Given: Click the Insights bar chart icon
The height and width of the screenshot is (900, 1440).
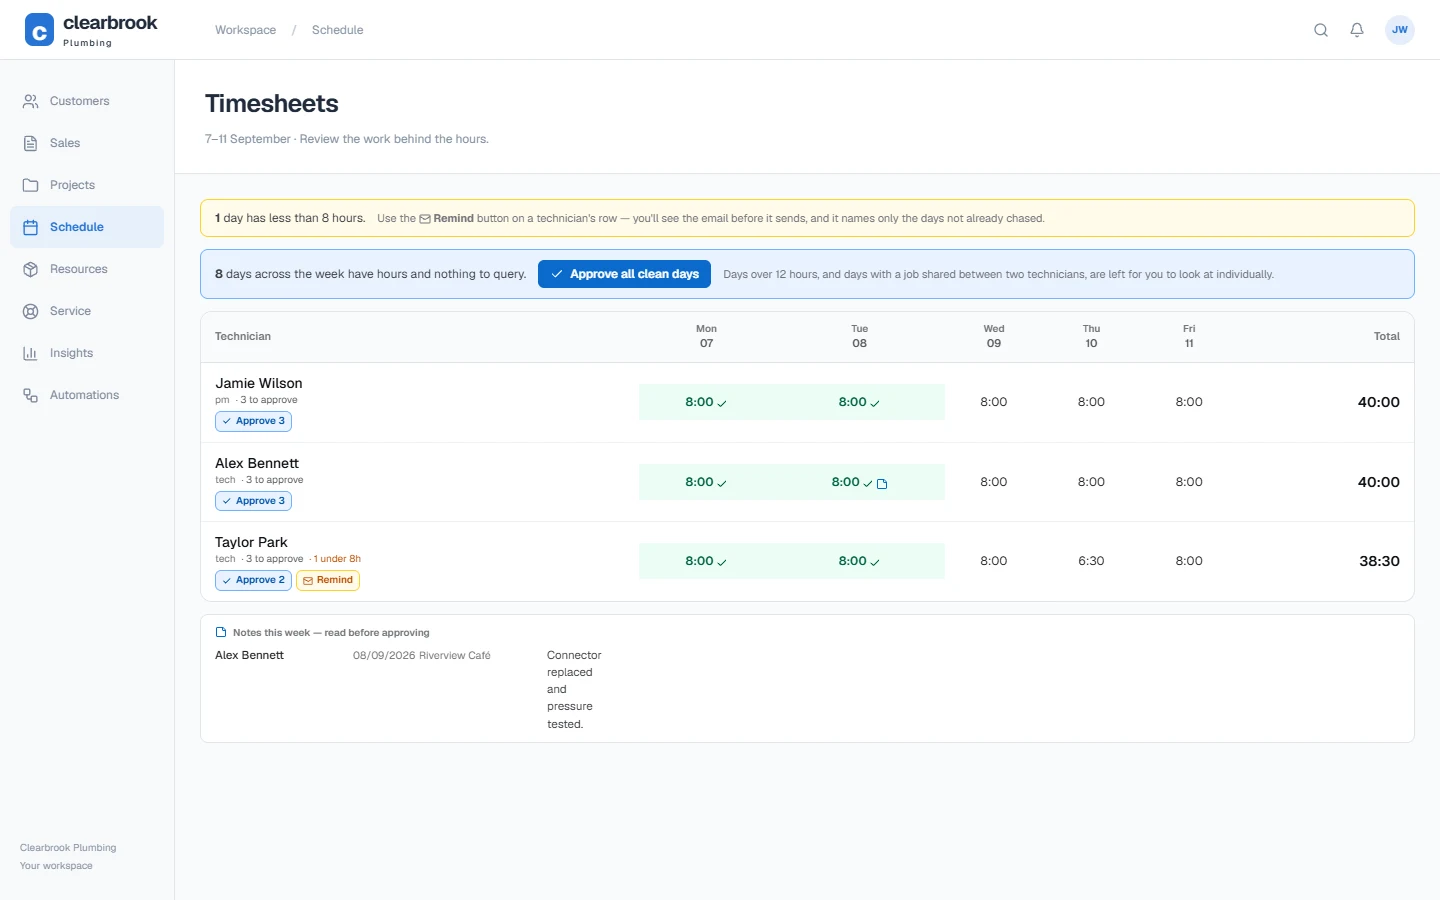Looking at the screenshot, I should [x=31, y=353].
